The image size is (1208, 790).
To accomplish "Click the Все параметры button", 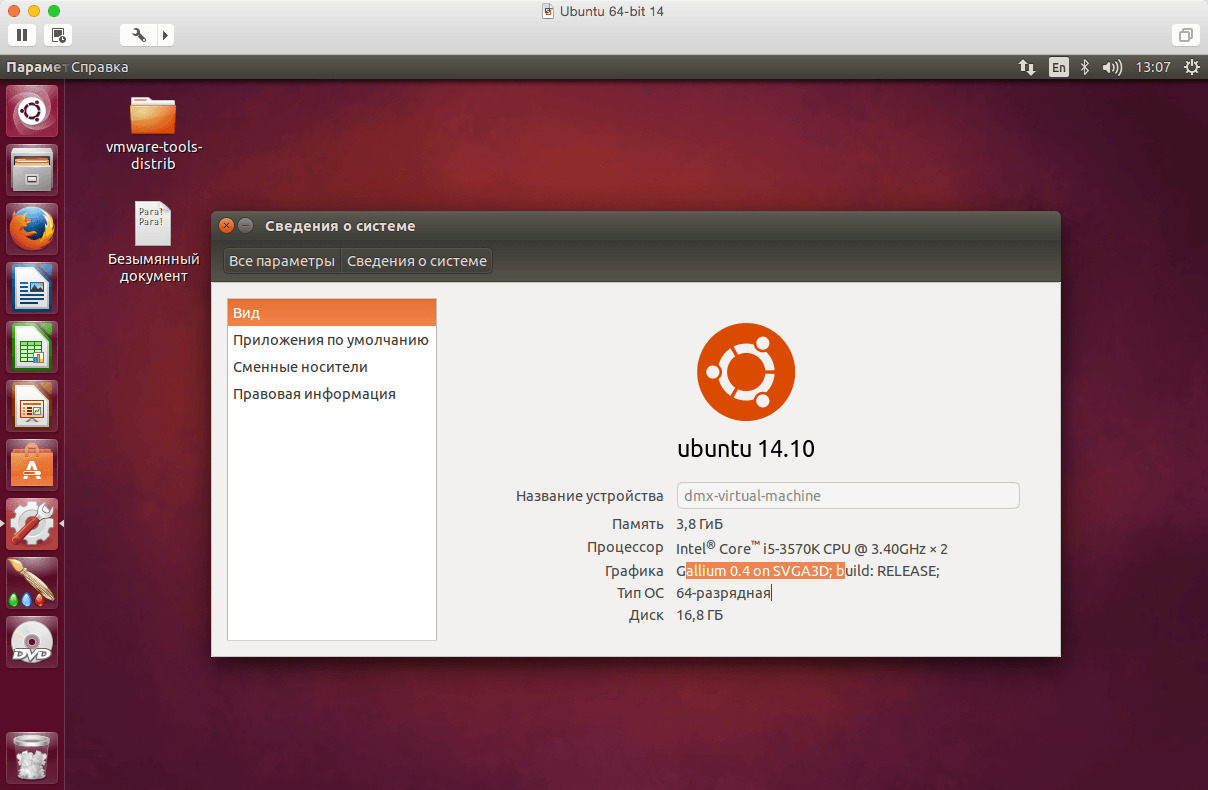I will click(x=282, y=261).
